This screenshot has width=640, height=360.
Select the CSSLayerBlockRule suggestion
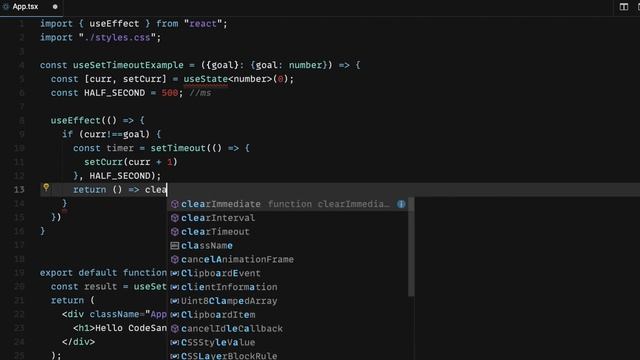[288, 356]
